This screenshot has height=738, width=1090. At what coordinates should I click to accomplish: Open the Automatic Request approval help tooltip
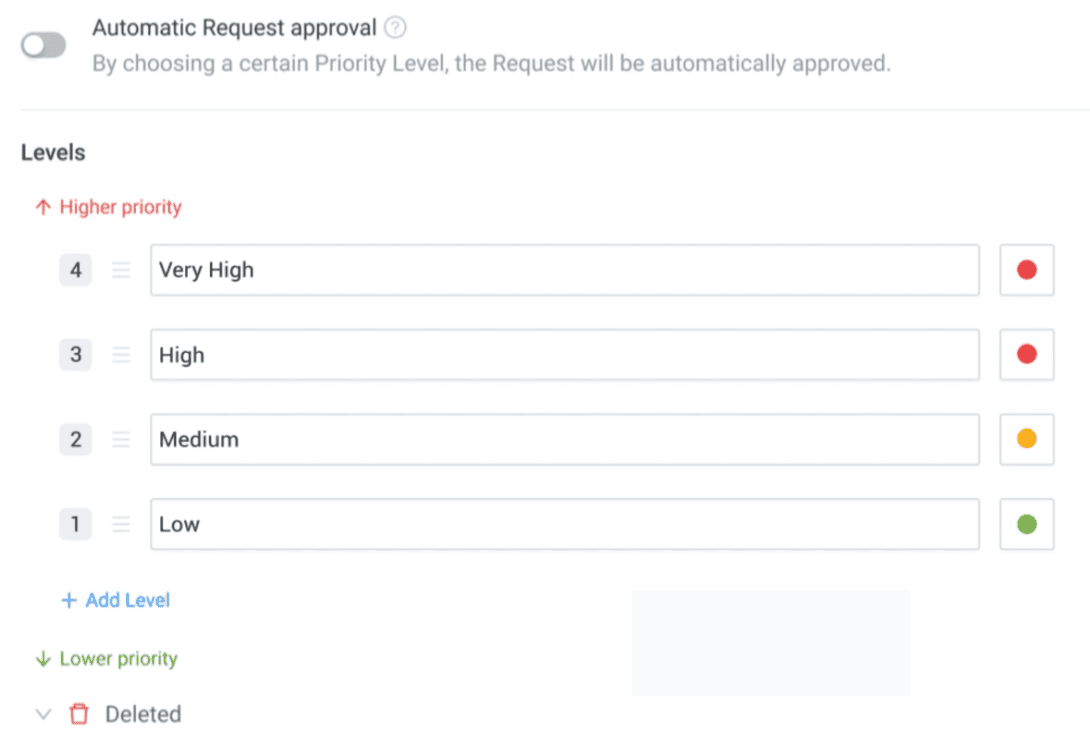394,27
